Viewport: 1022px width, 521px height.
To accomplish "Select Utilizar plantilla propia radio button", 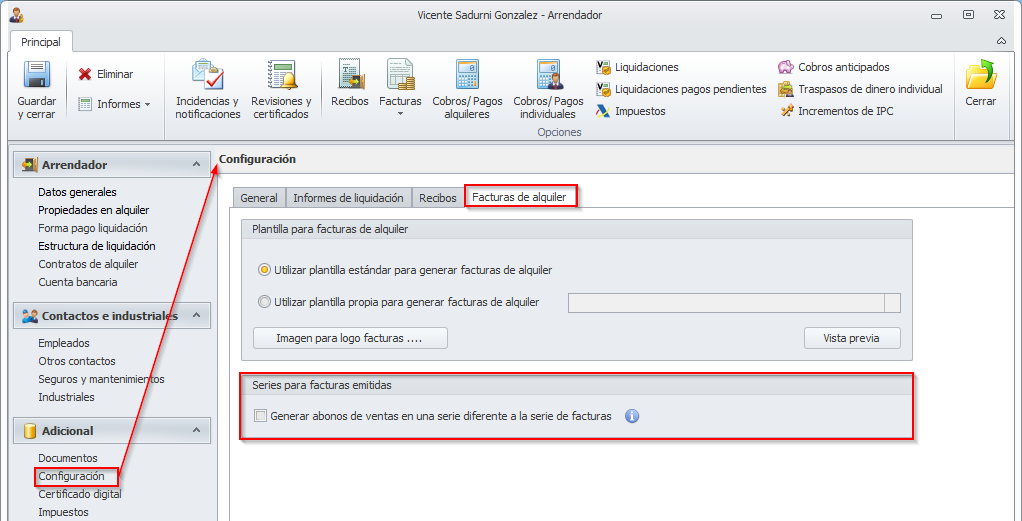I will (264, 302).
